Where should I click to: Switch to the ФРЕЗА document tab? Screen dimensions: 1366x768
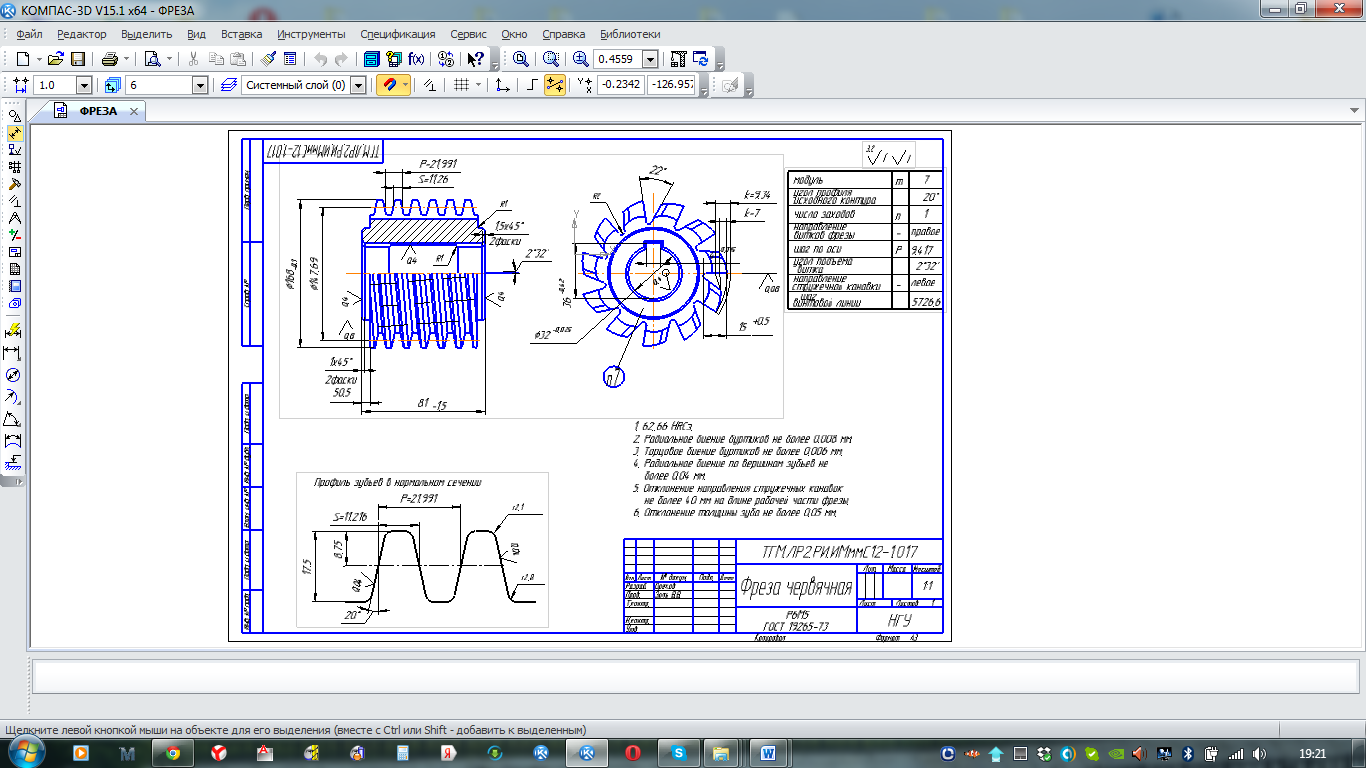[98, 111]
